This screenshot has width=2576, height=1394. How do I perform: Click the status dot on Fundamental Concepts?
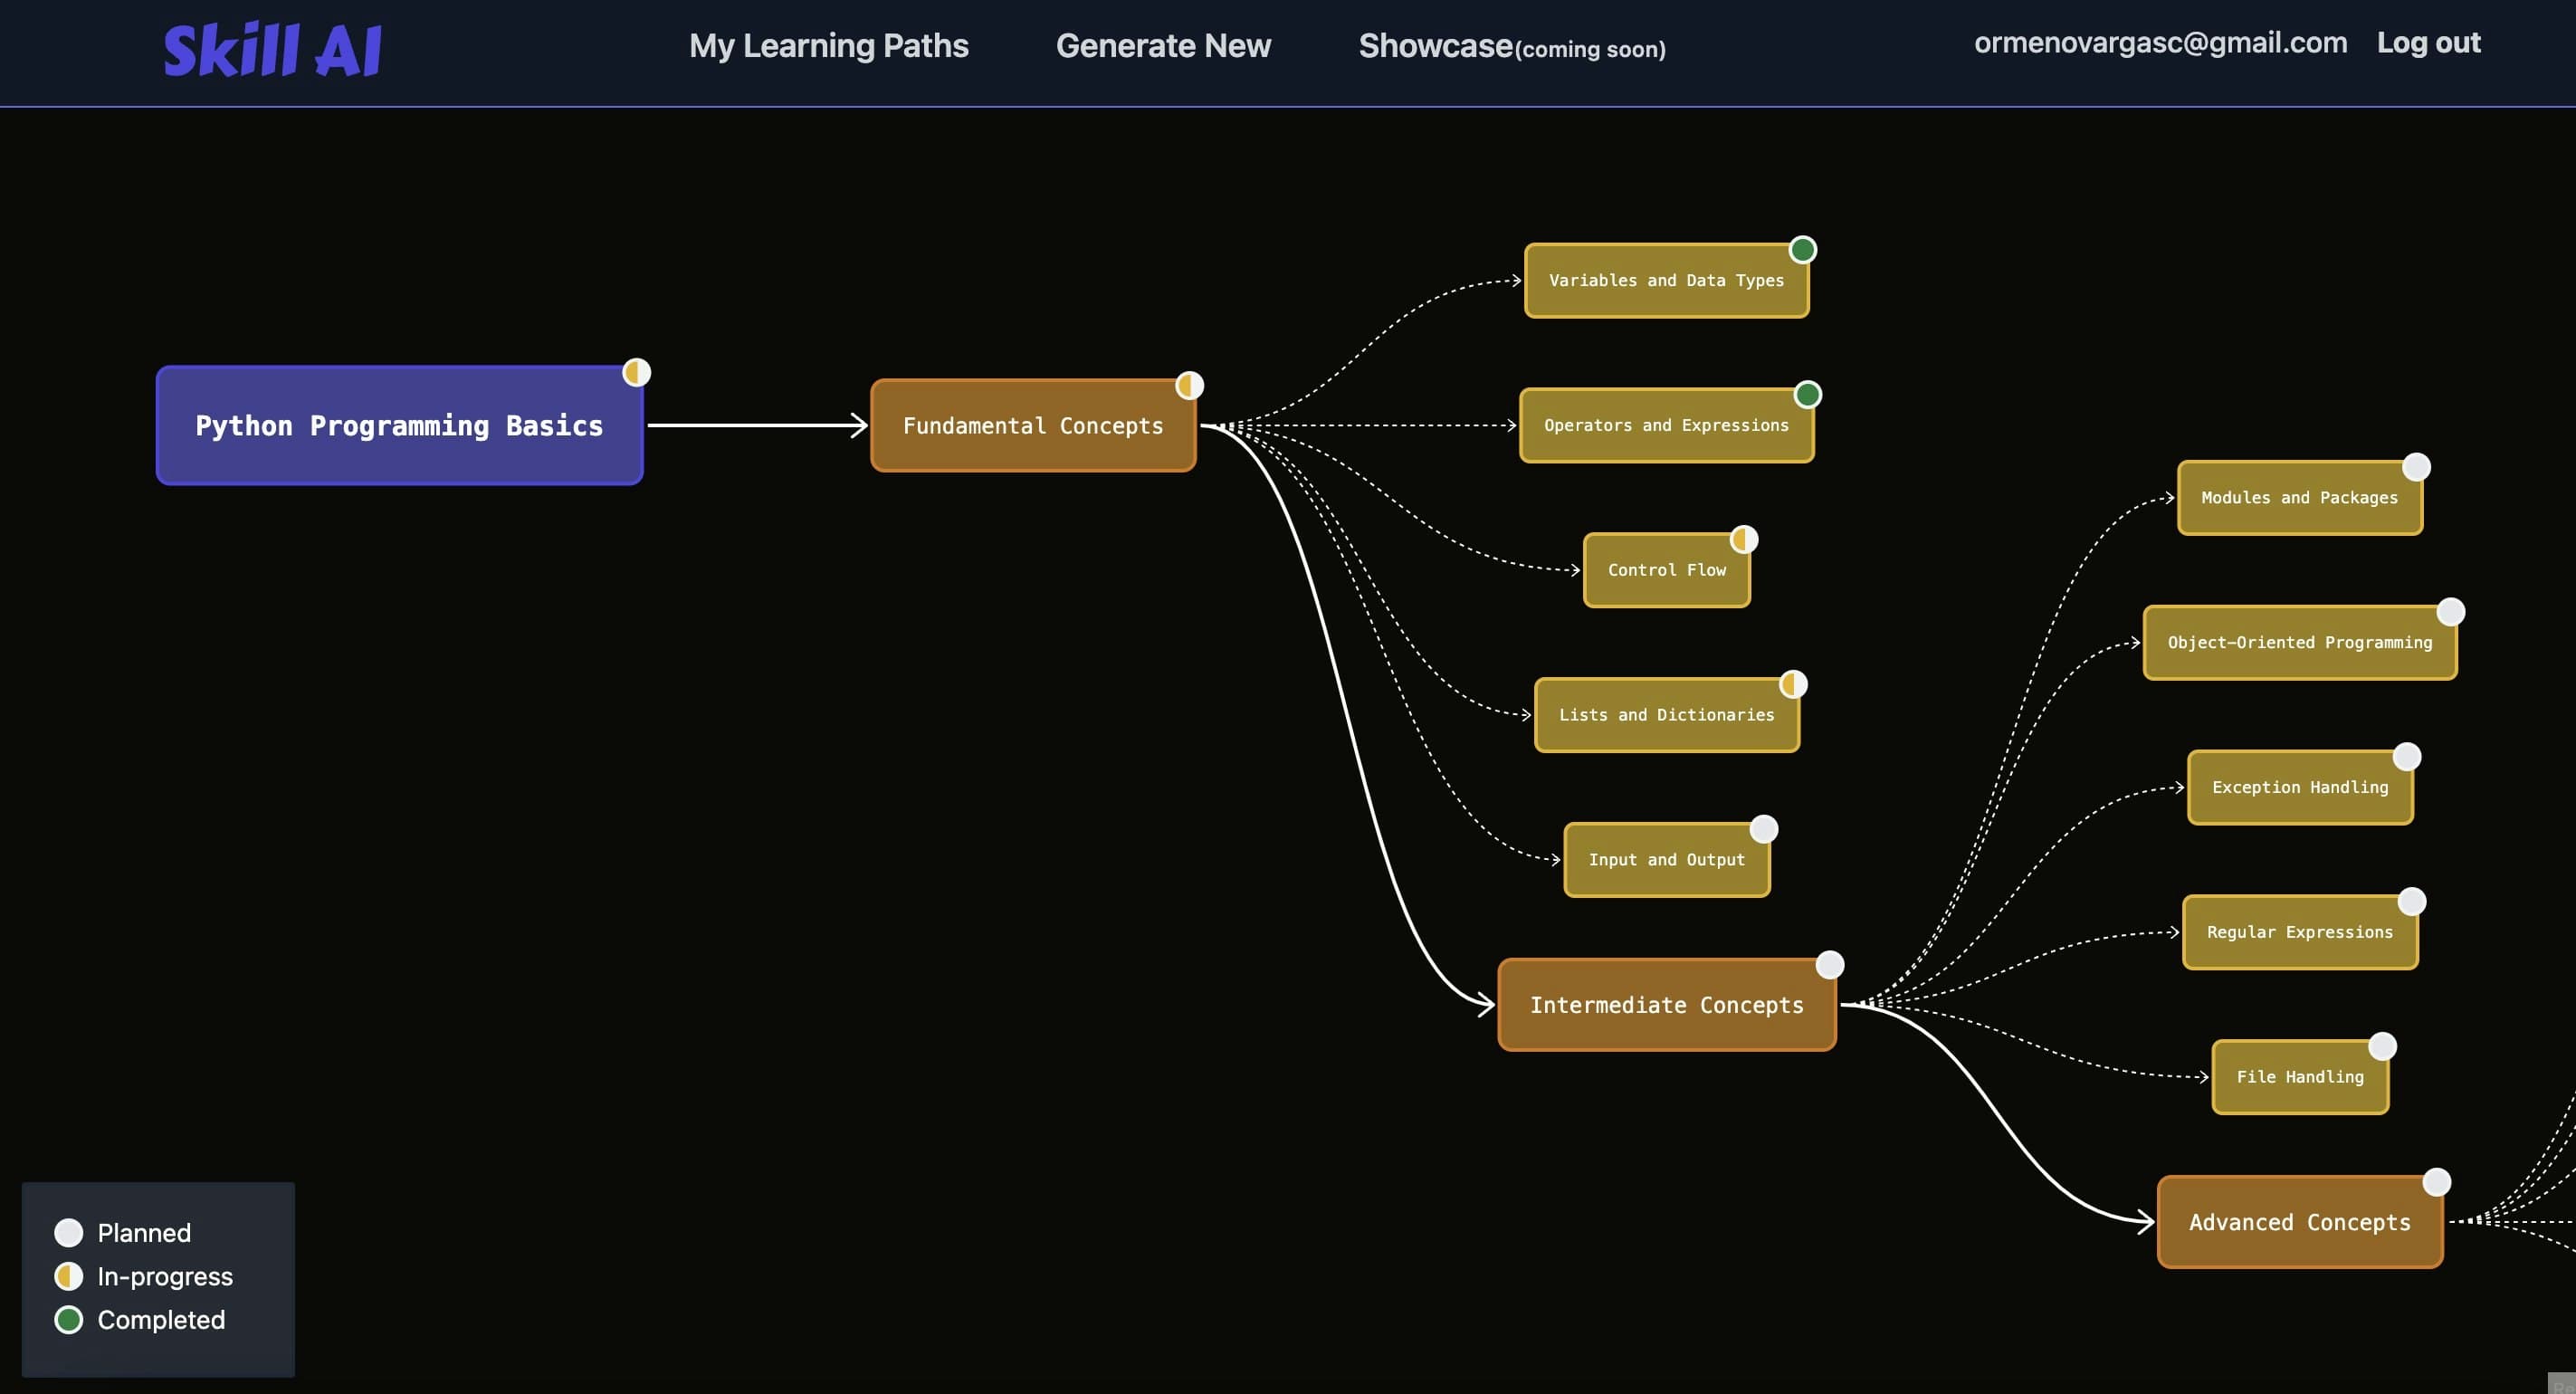point(1189,385)
